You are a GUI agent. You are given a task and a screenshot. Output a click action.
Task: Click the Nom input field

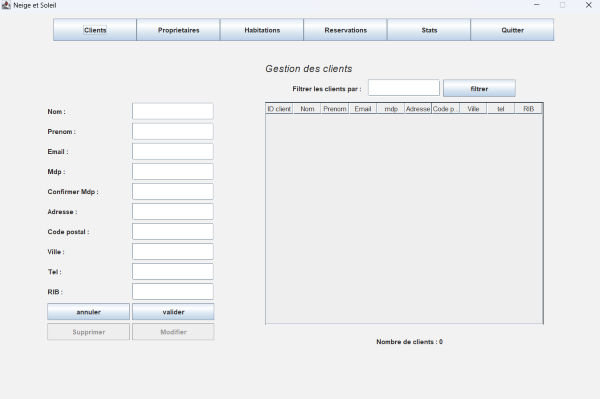(173, 111)
